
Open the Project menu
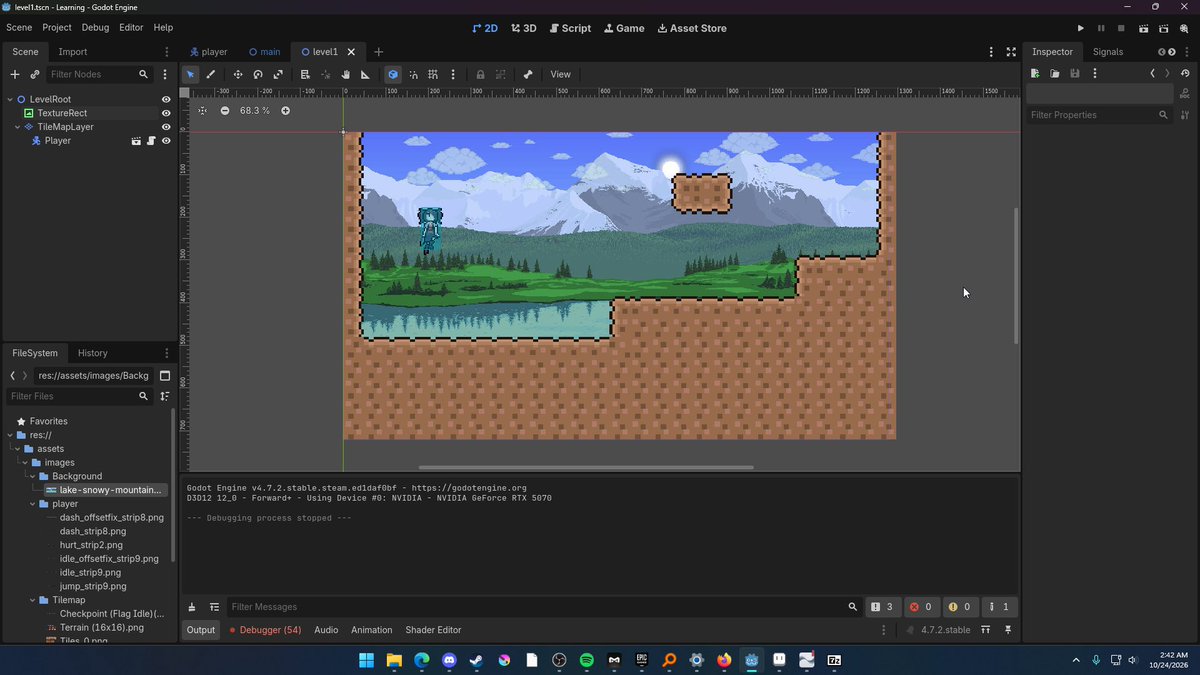(x=57, y=28)
